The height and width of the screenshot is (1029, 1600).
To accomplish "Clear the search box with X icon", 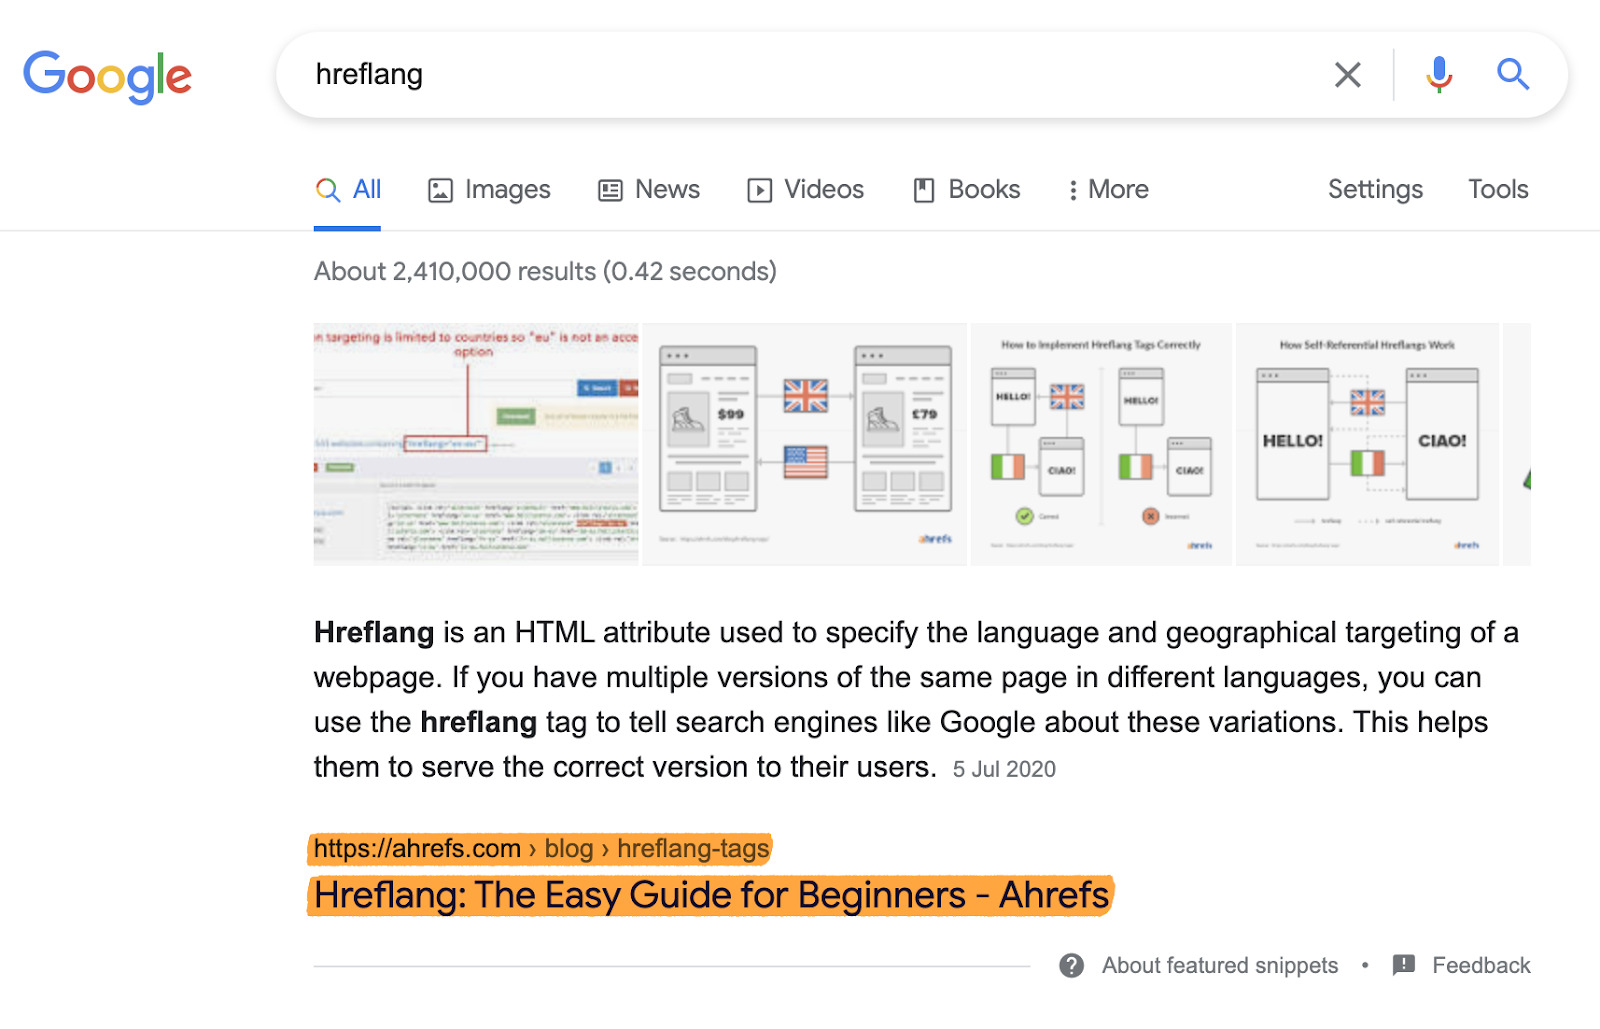I will 1347,75.
